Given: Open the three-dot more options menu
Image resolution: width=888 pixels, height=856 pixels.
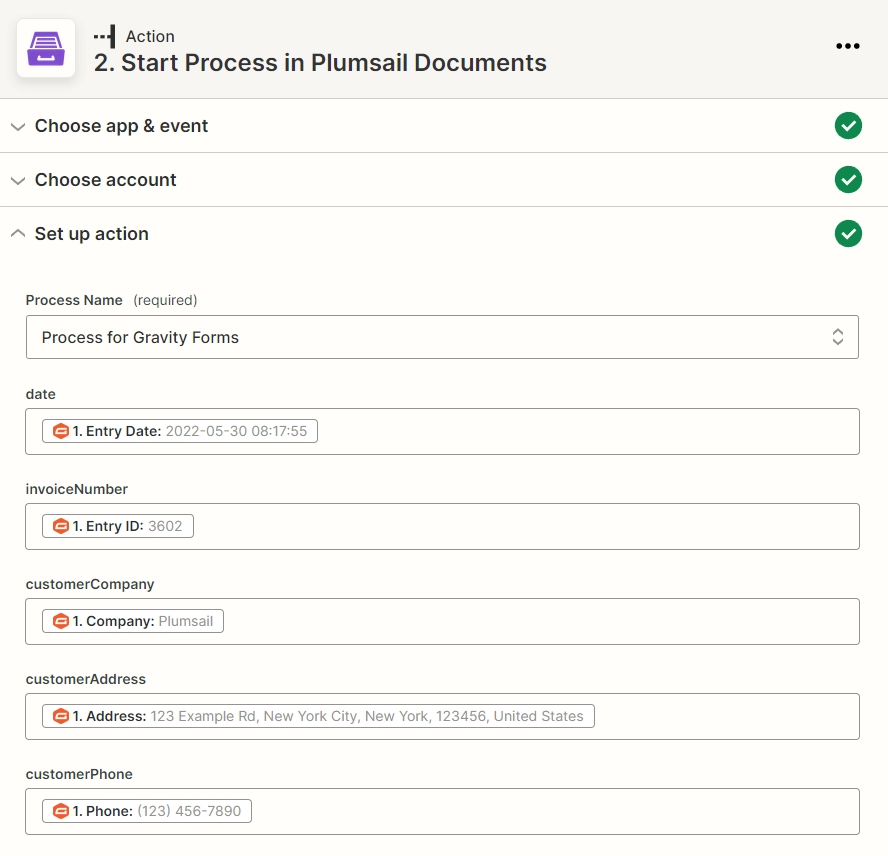Looking at the screenshot, I should (x=848, y=46).
